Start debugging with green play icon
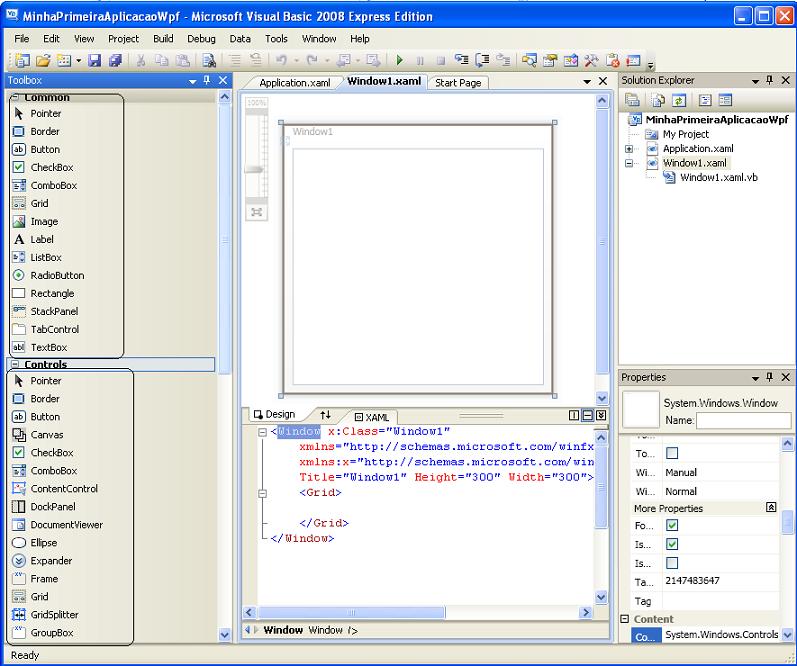 pos(400,60)
